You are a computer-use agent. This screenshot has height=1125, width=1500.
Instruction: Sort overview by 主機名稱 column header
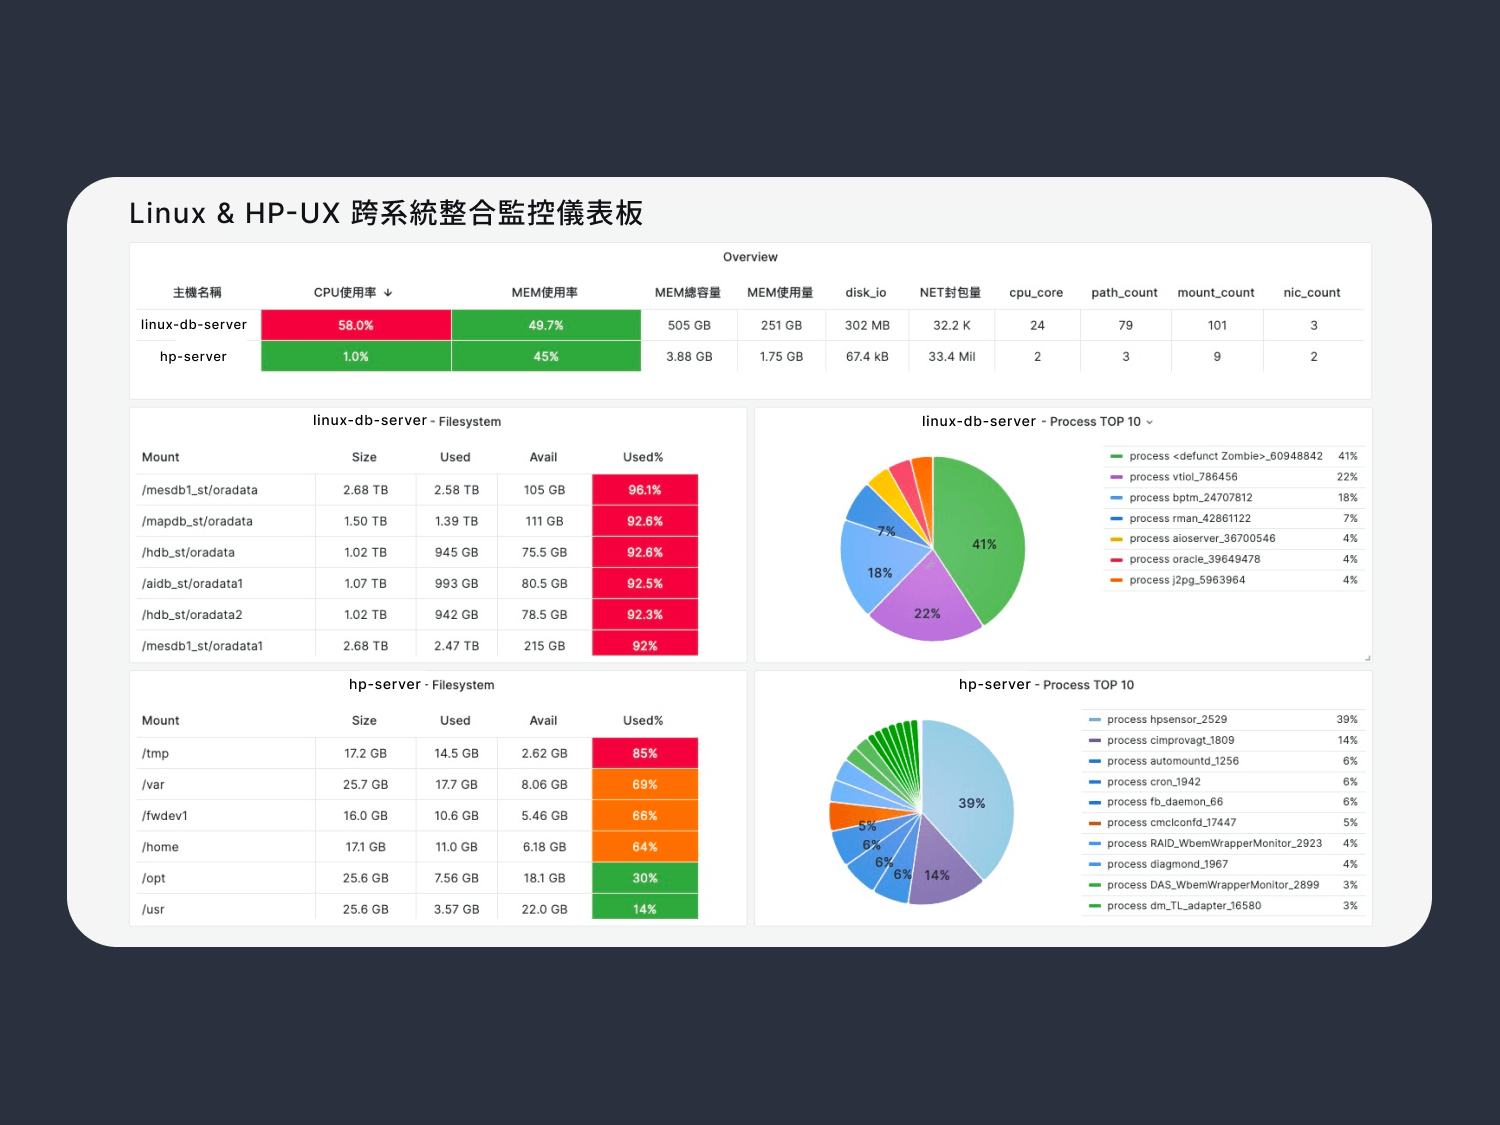pos(197,293)
